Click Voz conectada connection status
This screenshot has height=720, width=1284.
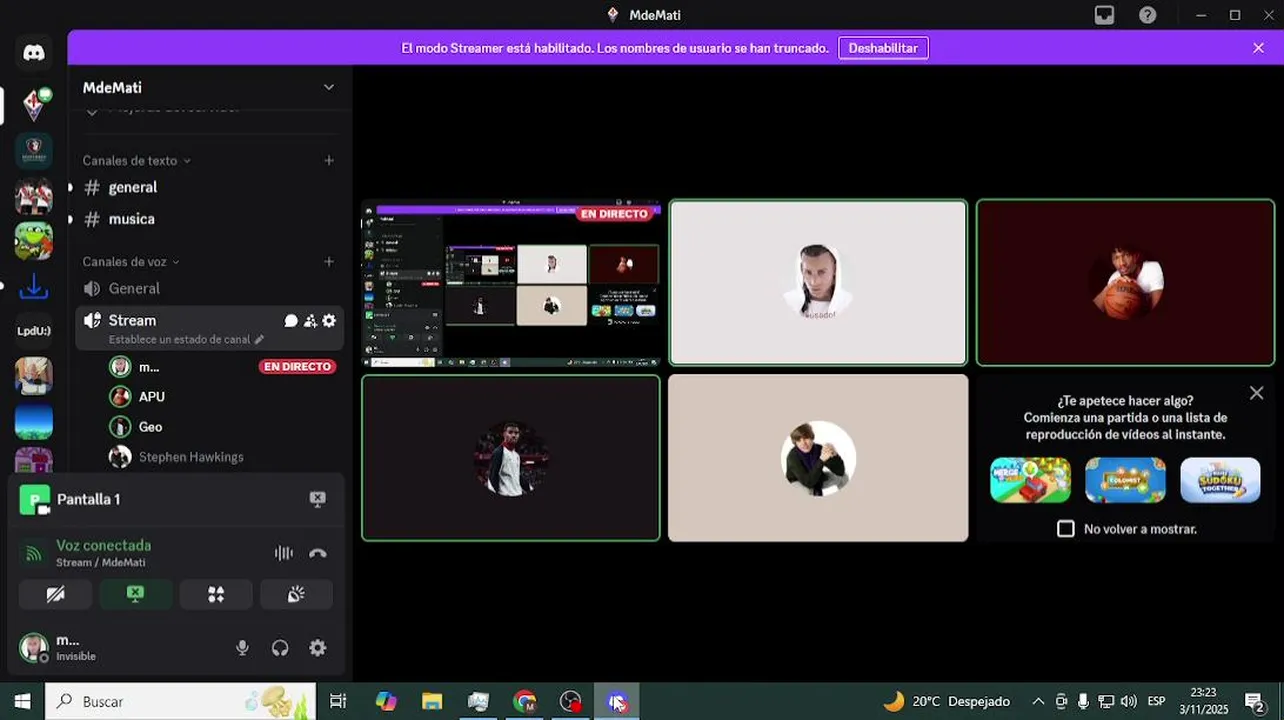coord(103,545)
